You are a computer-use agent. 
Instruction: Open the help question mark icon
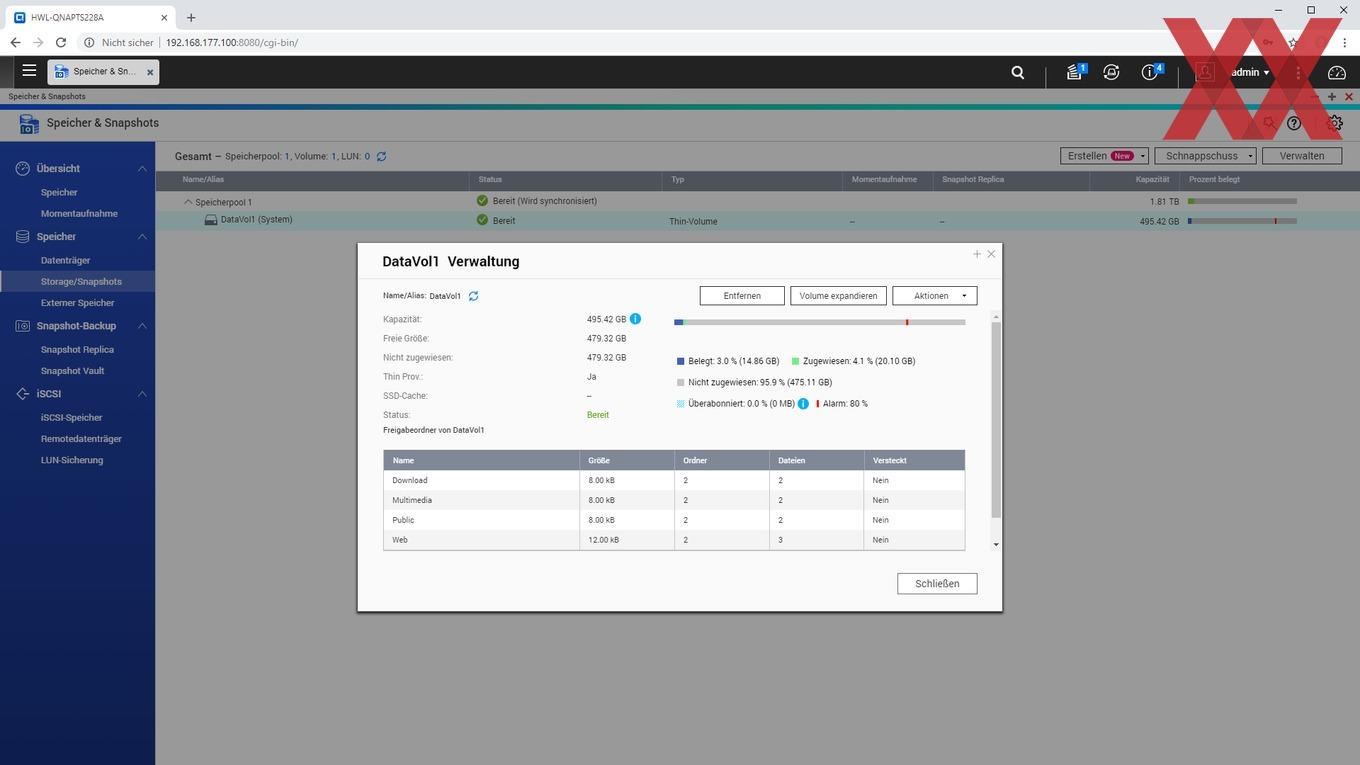tap(1294, 123)
